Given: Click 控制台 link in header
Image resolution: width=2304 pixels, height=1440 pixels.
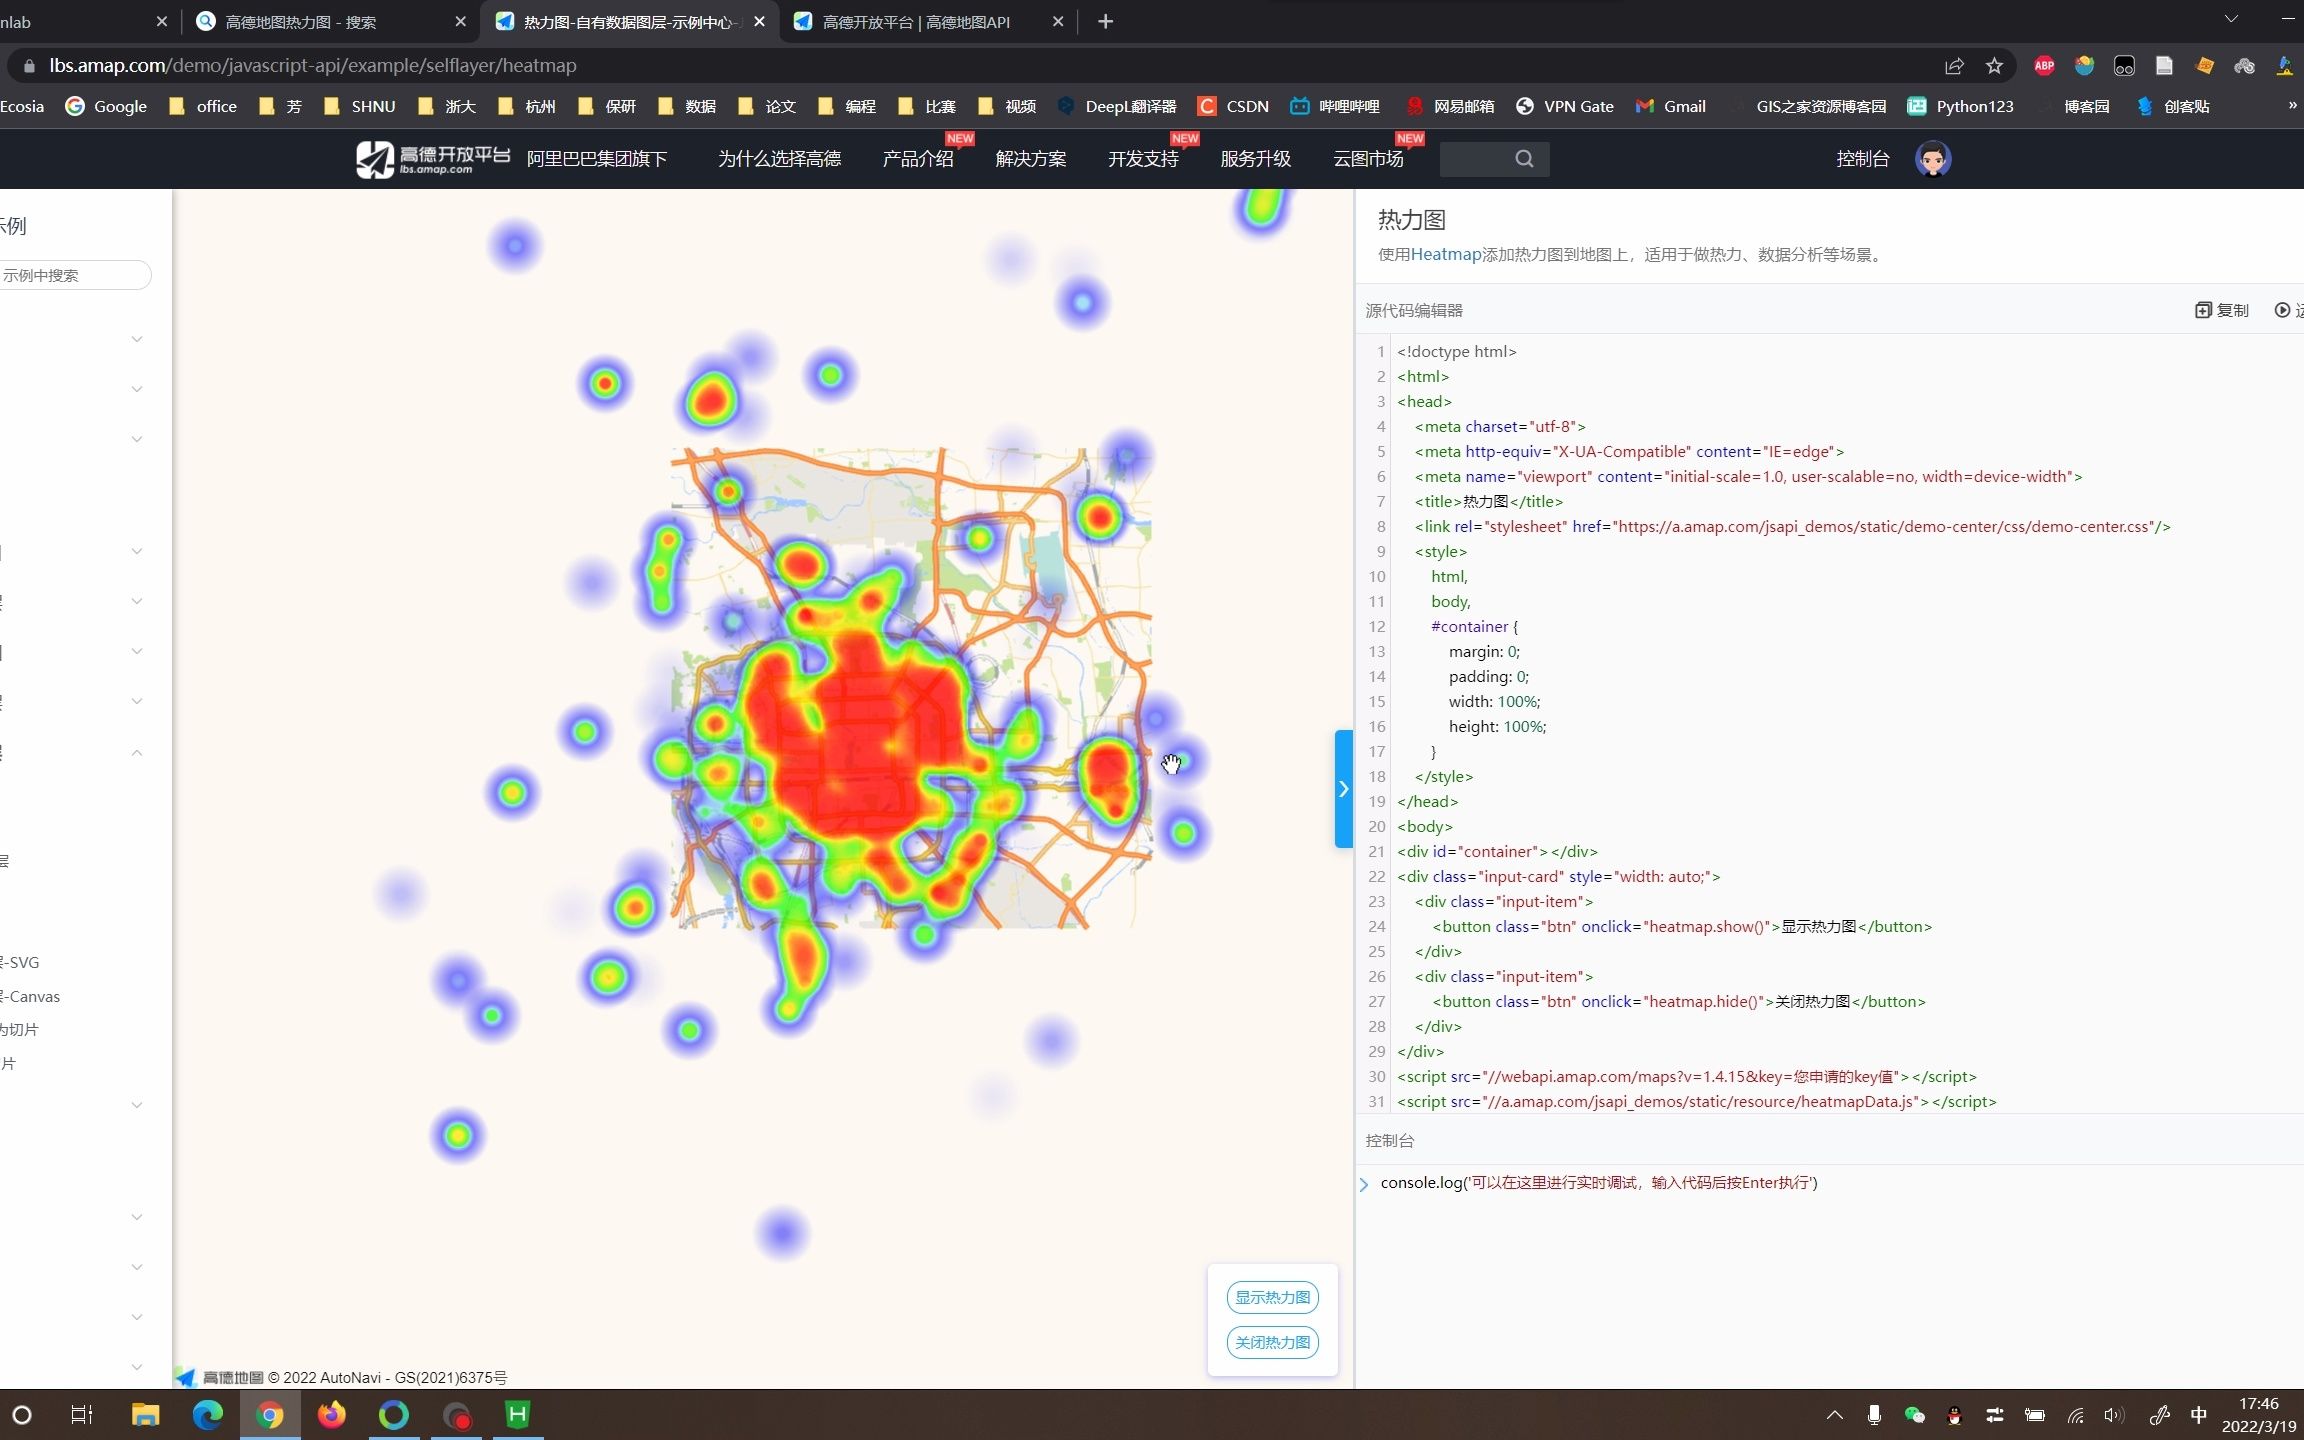Looking at the screenshot, I should (x=1863, y=159).
